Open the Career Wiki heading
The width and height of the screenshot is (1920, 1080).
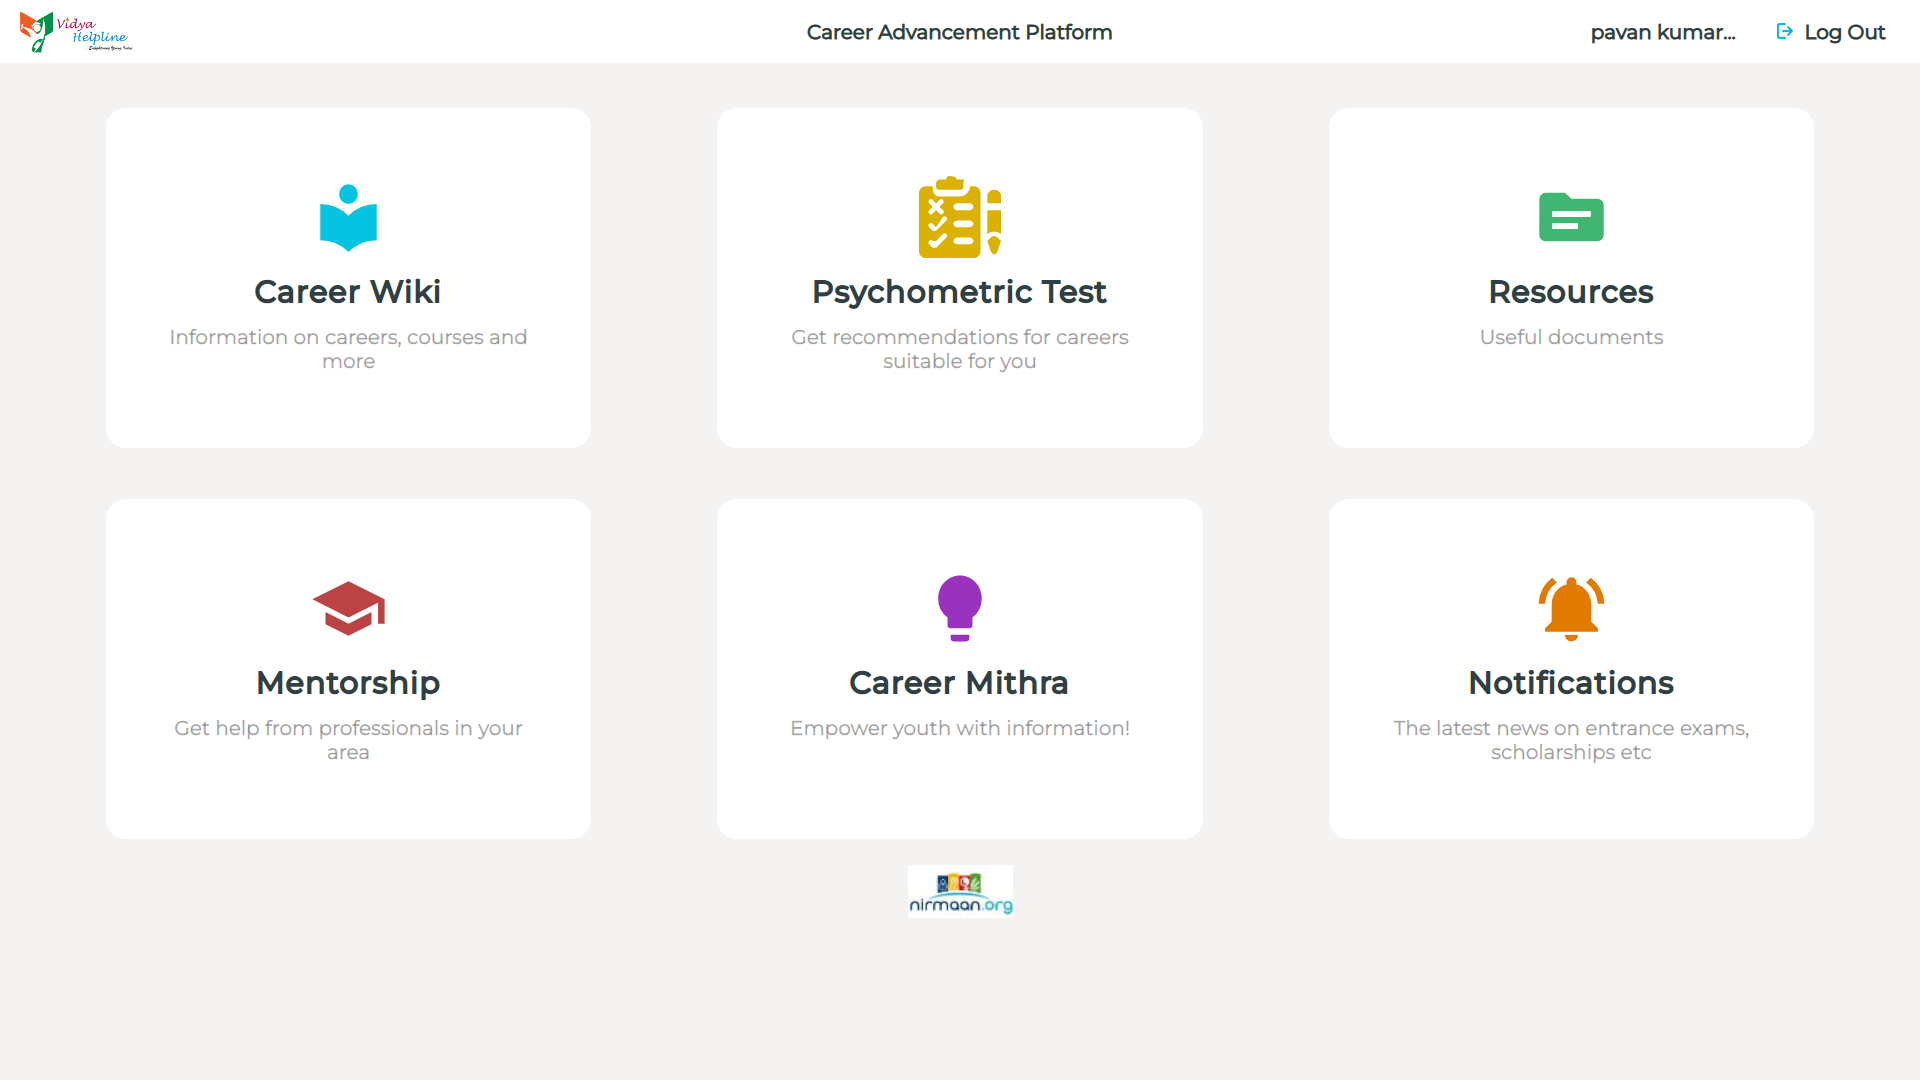pos(347,292)
